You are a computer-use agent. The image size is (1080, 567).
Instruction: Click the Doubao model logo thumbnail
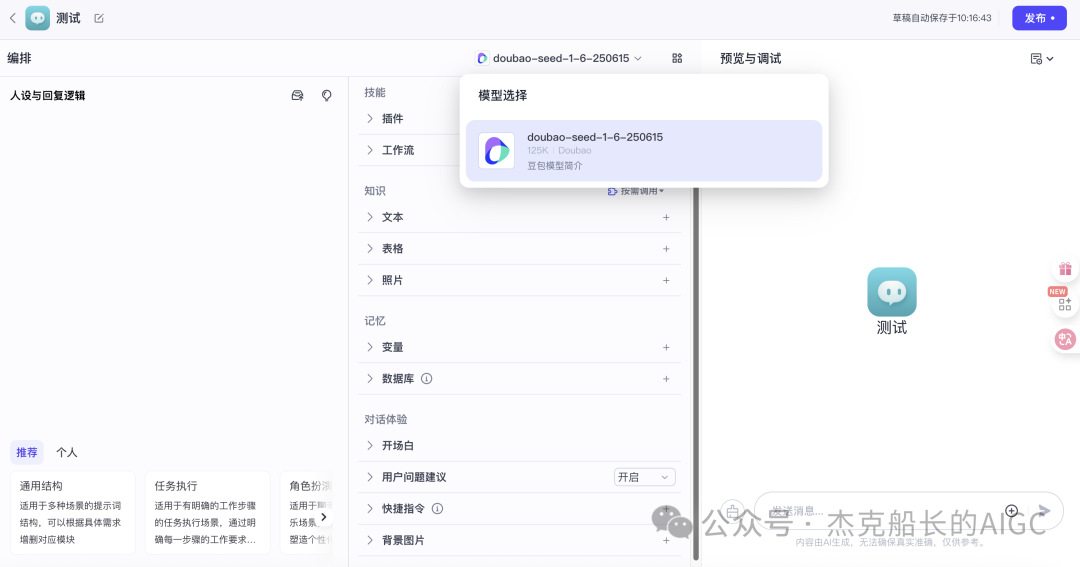pos(497,151)
